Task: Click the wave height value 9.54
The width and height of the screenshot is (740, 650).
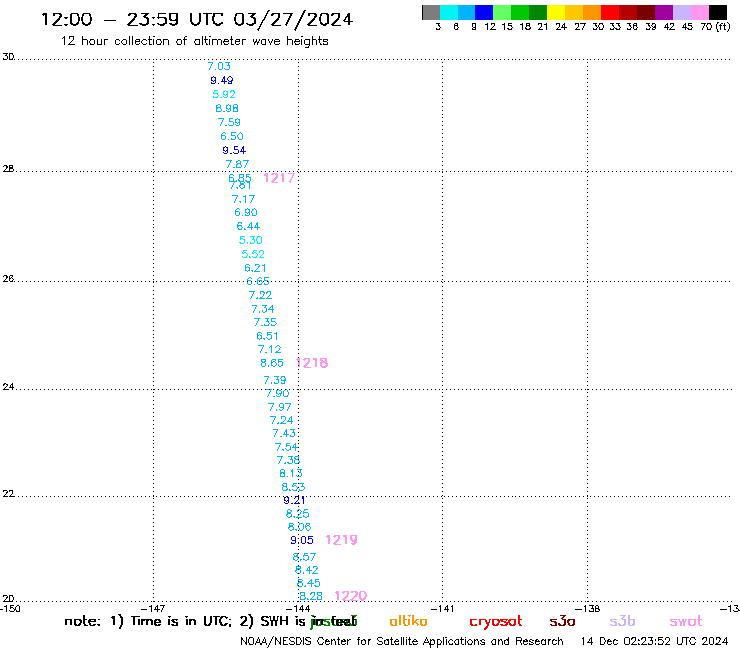Action: (234, 150)
